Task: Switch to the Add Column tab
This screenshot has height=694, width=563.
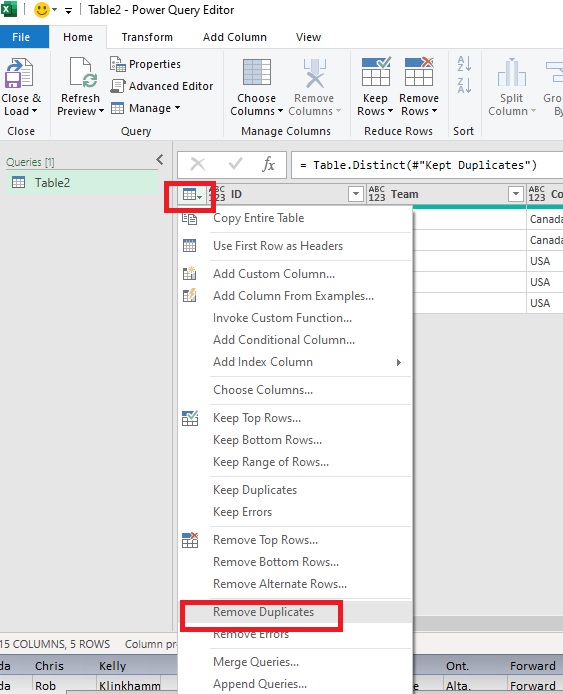Action: pos(235,37)
